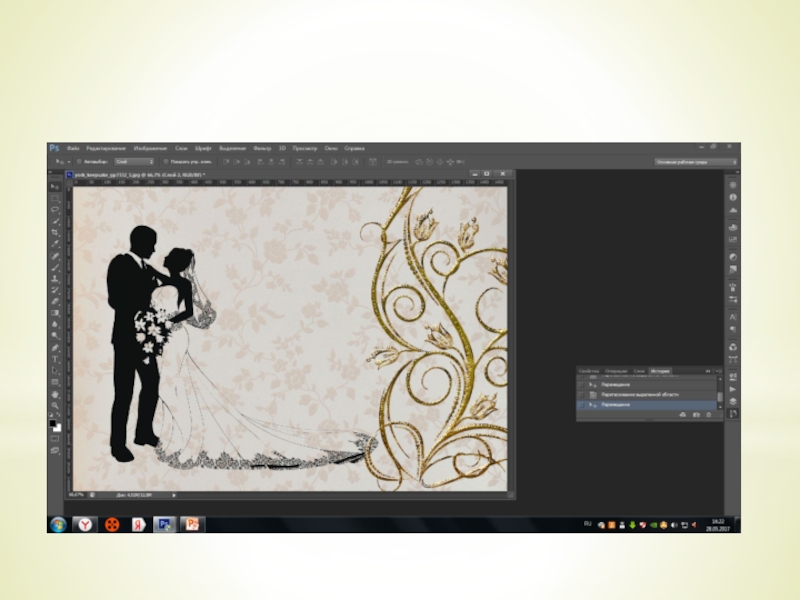Open the Windows Start button
The image size is (800, 600).
tap(58, 524)
